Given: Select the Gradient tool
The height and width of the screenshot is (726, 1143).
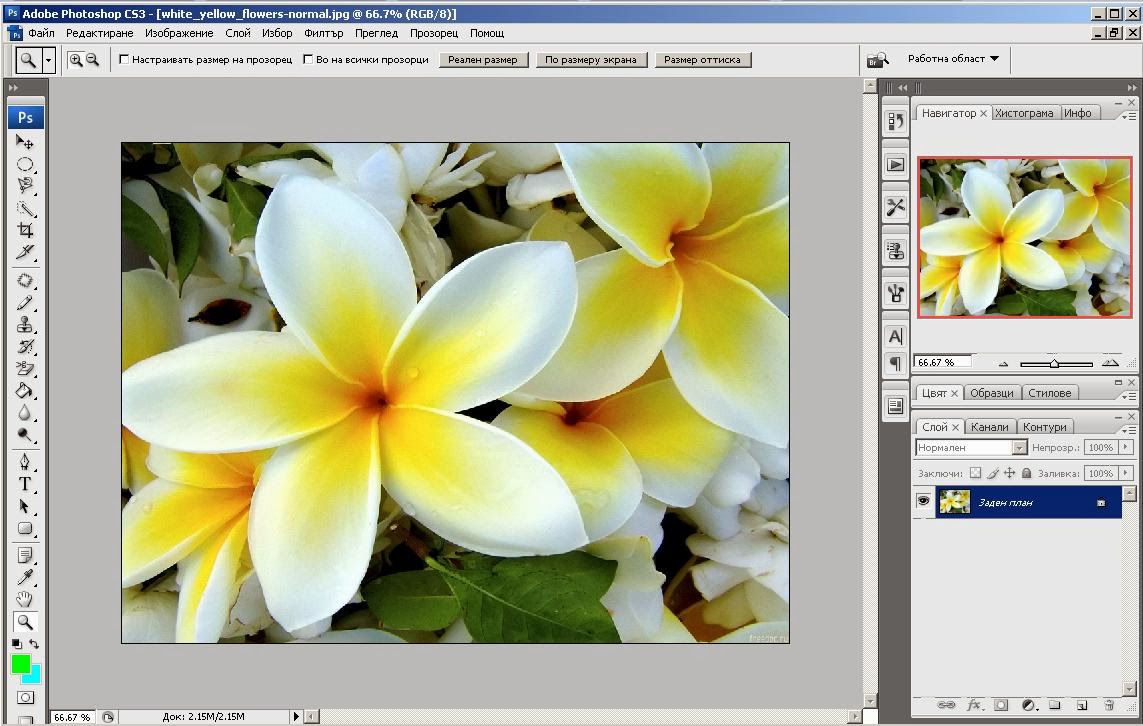Looking at the screenshot, I should [x=25, y=389].
